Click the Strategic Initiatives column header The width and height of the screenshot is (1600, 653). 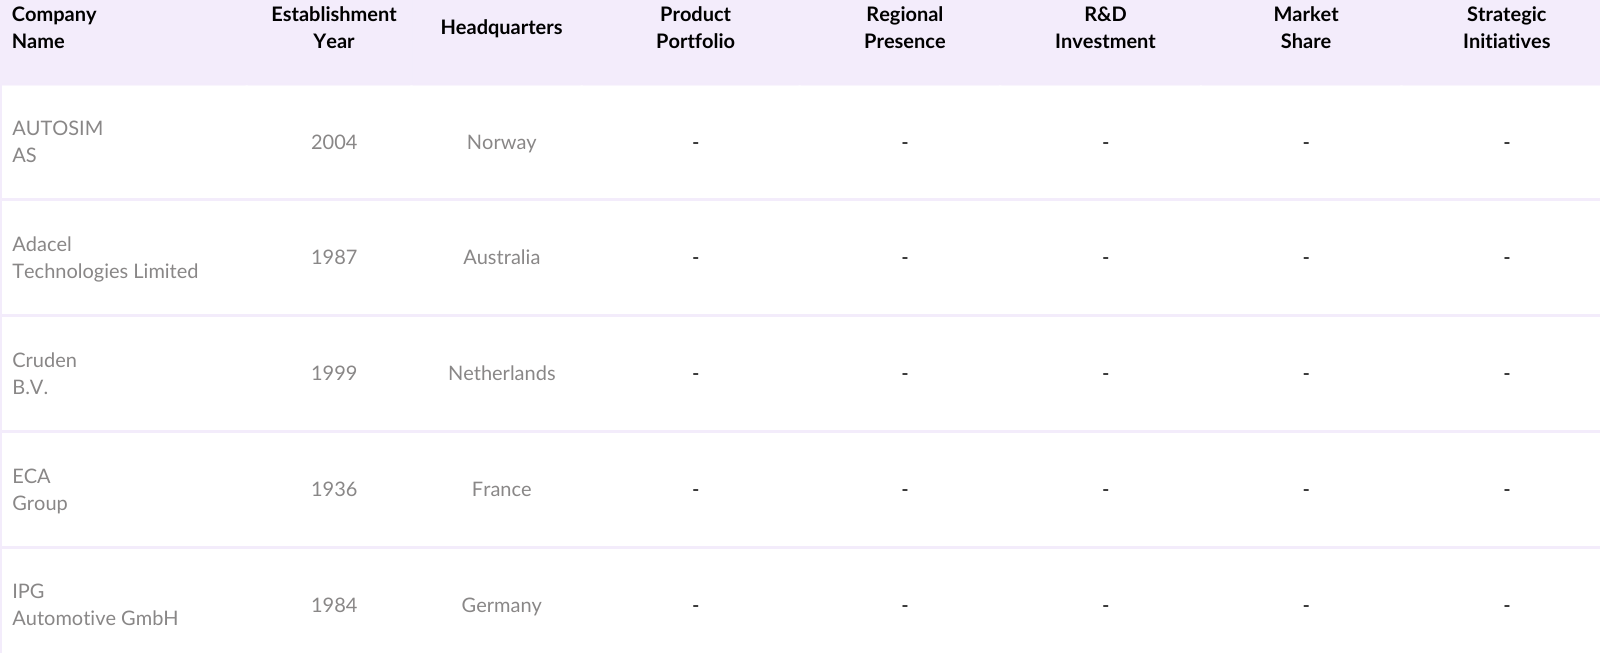[1506, 28]
